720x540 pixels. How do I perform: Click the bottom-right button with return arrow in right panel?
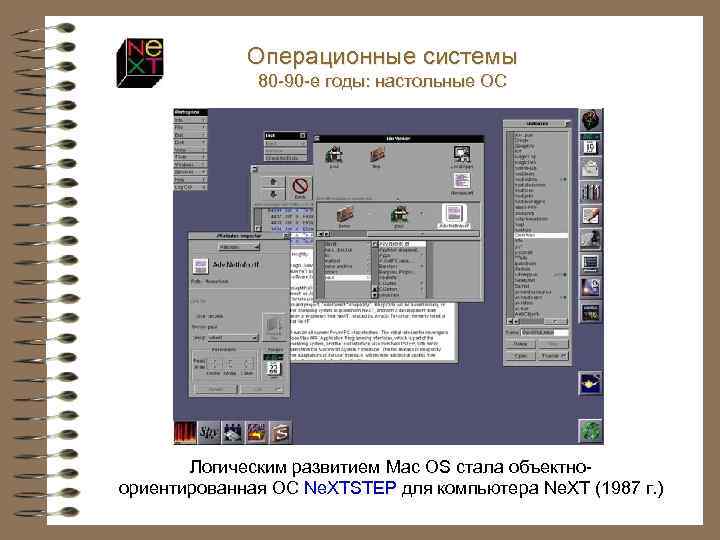[554, 356]
